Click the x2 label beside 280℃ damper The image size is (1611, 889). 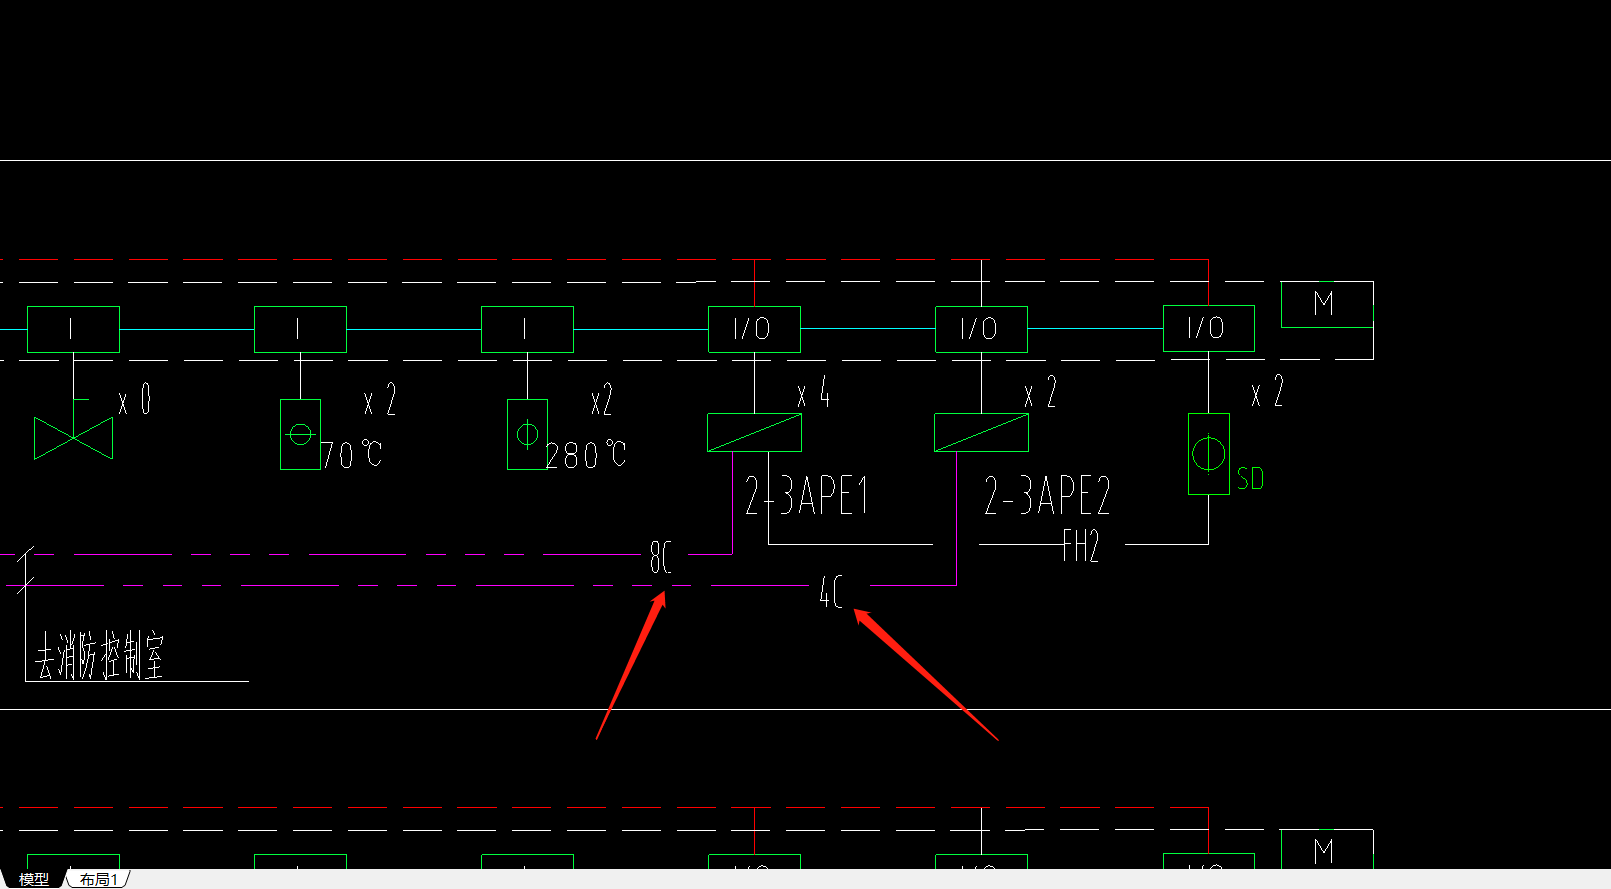[x=601, y=400]
